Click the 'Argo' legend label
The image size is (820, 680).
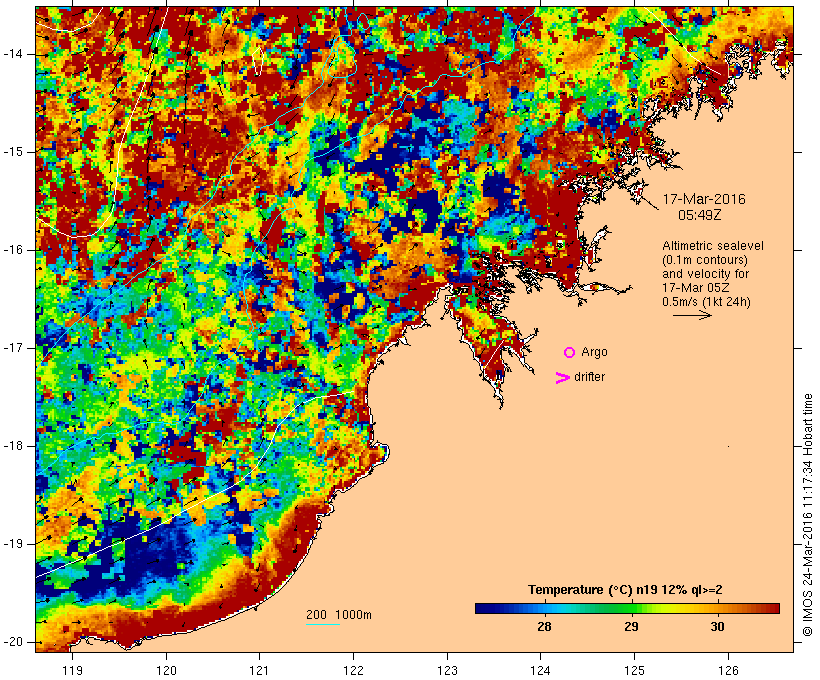(x=594, y=353)
